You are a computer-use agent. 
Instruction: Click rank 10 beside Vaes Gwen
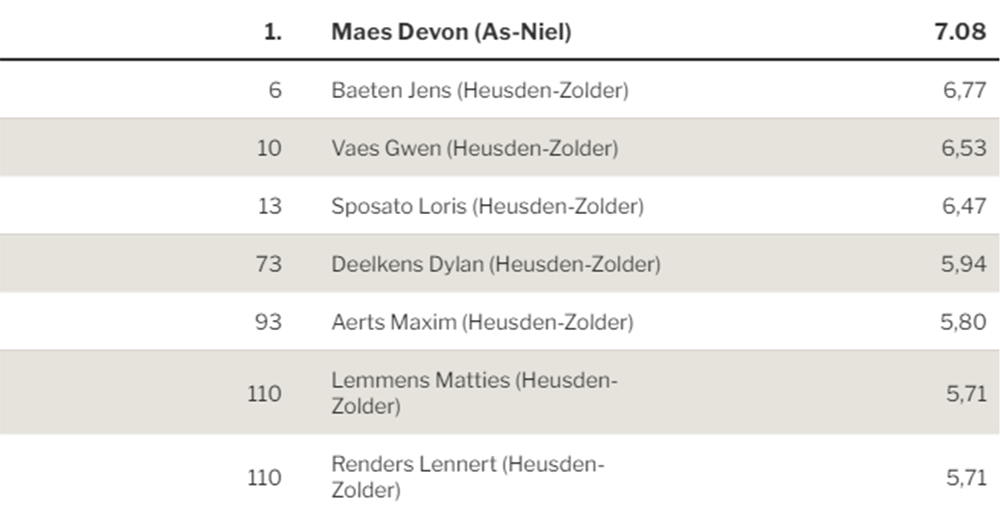tap(268, 148)
